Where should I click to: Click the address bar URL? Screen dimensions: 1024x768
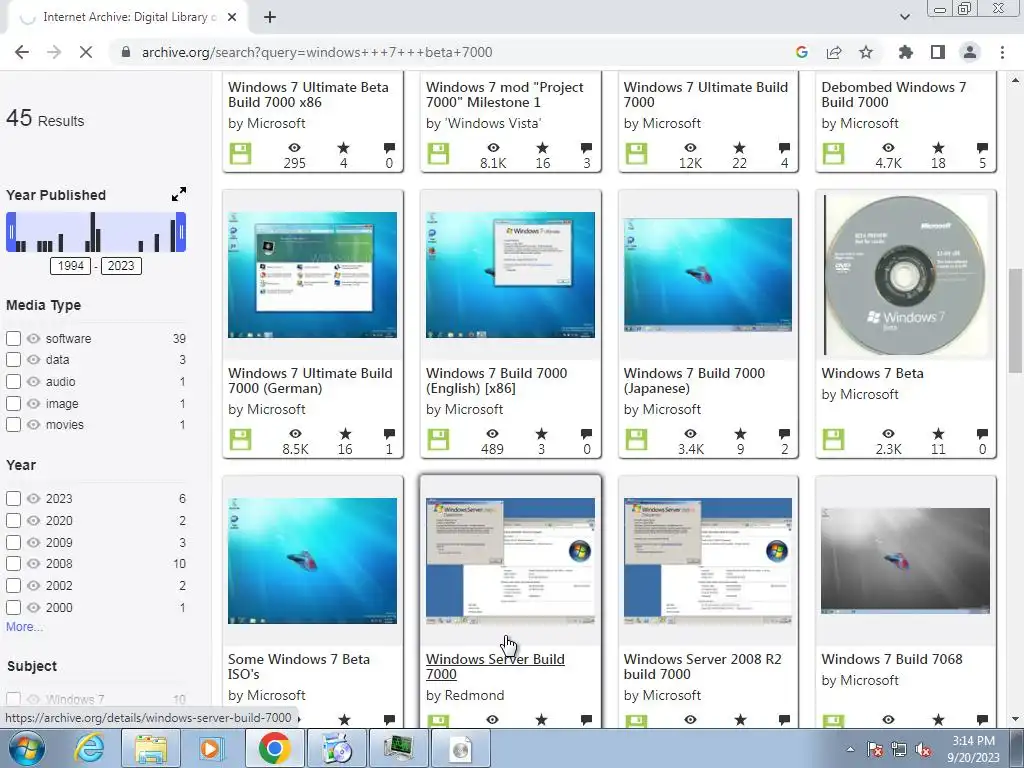[x=317, y=52]
